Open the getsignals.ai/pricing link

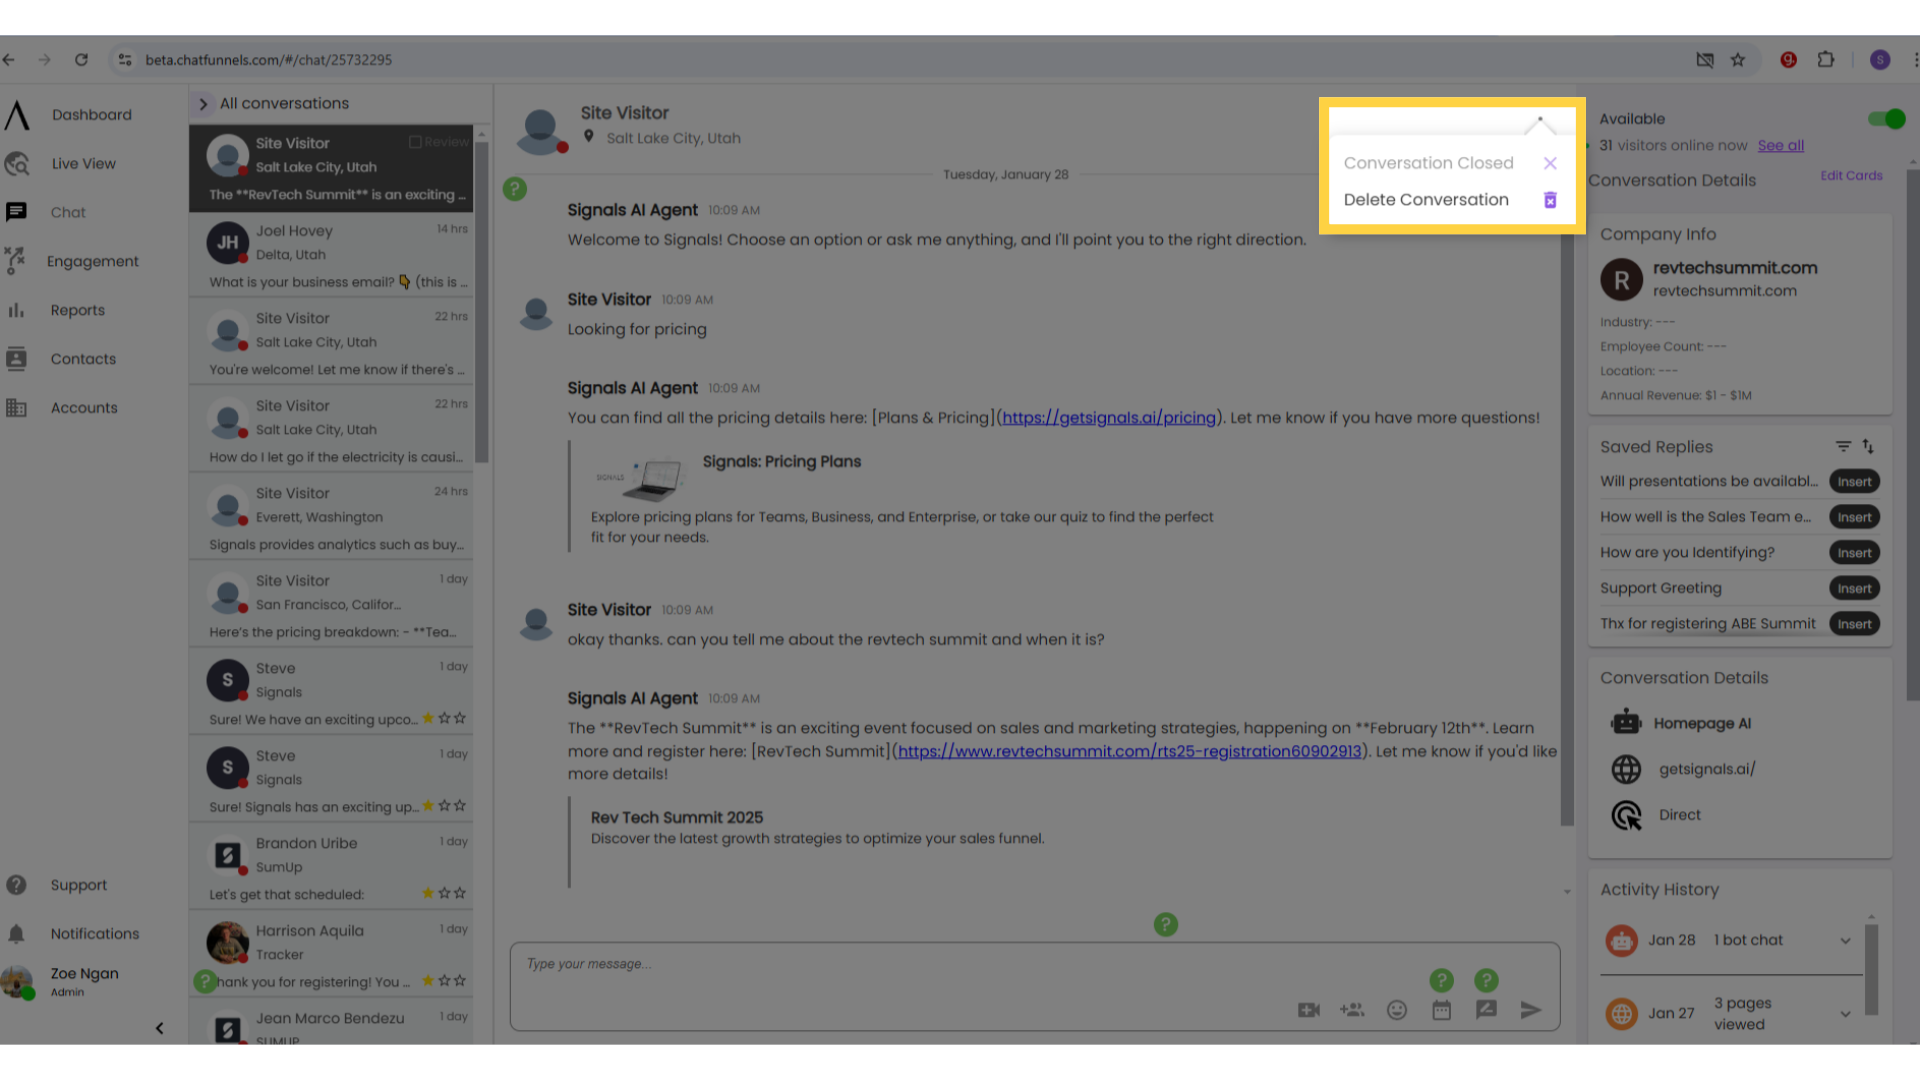coord(1109,418)
